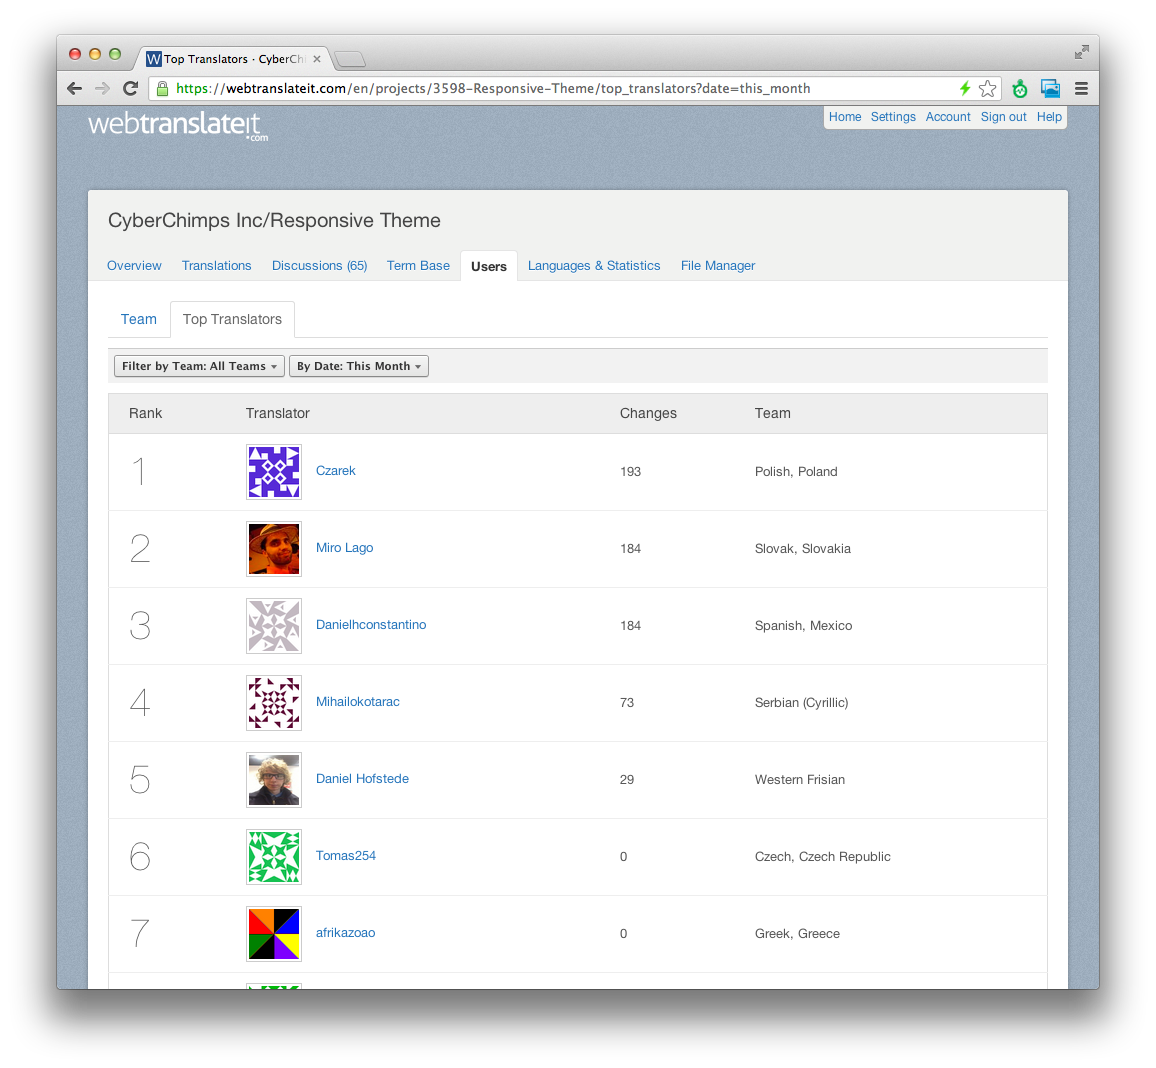Click the 'Spanish, Mexico' team cell

(804, 626)
